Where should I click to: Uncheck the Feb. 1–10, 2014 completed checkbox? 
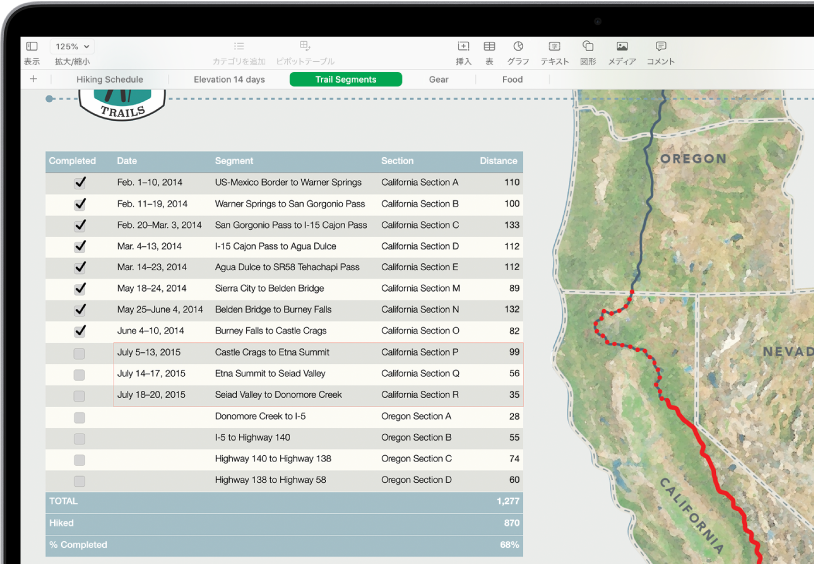click(80, 183)
